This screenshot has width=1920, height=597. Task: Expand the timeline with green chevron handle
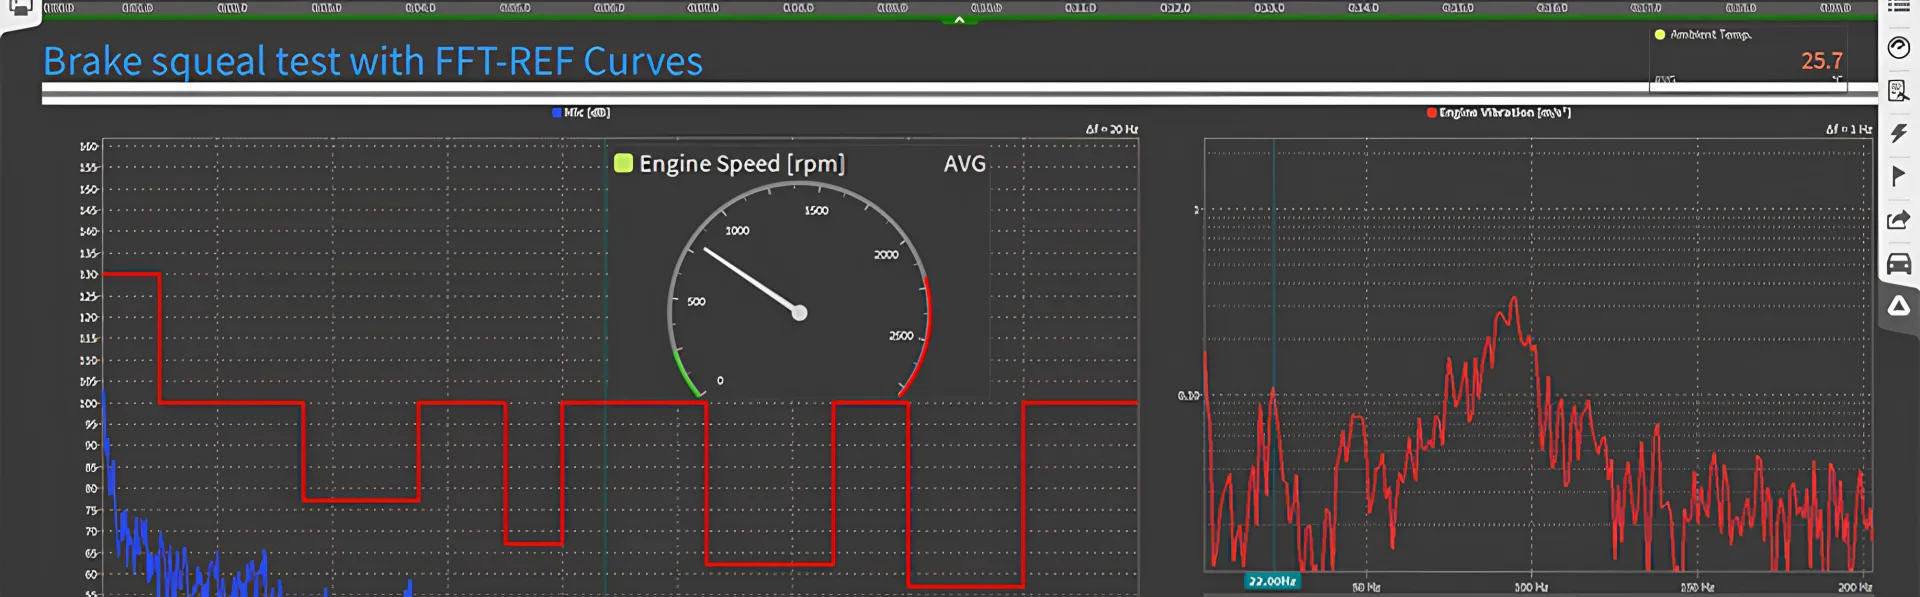click(x=959, y=20)
